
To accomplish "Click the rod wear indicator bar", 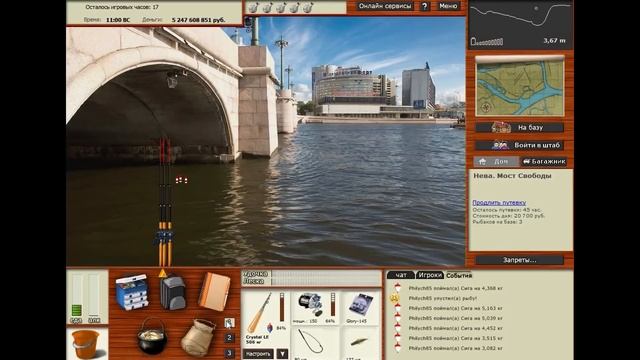I will (282, 307).
